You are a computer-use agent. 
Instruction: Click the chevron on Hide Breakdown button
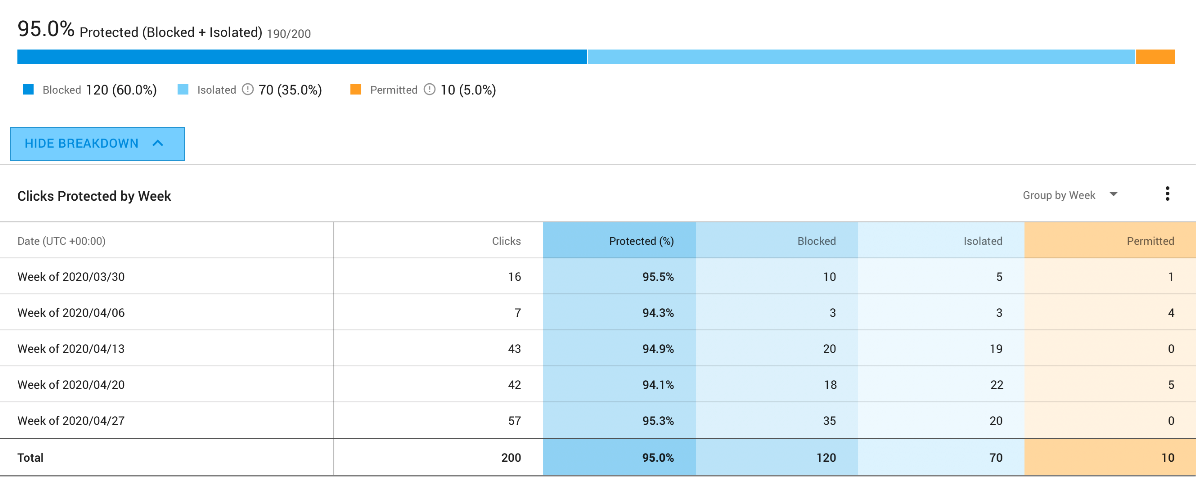[158, 143]
